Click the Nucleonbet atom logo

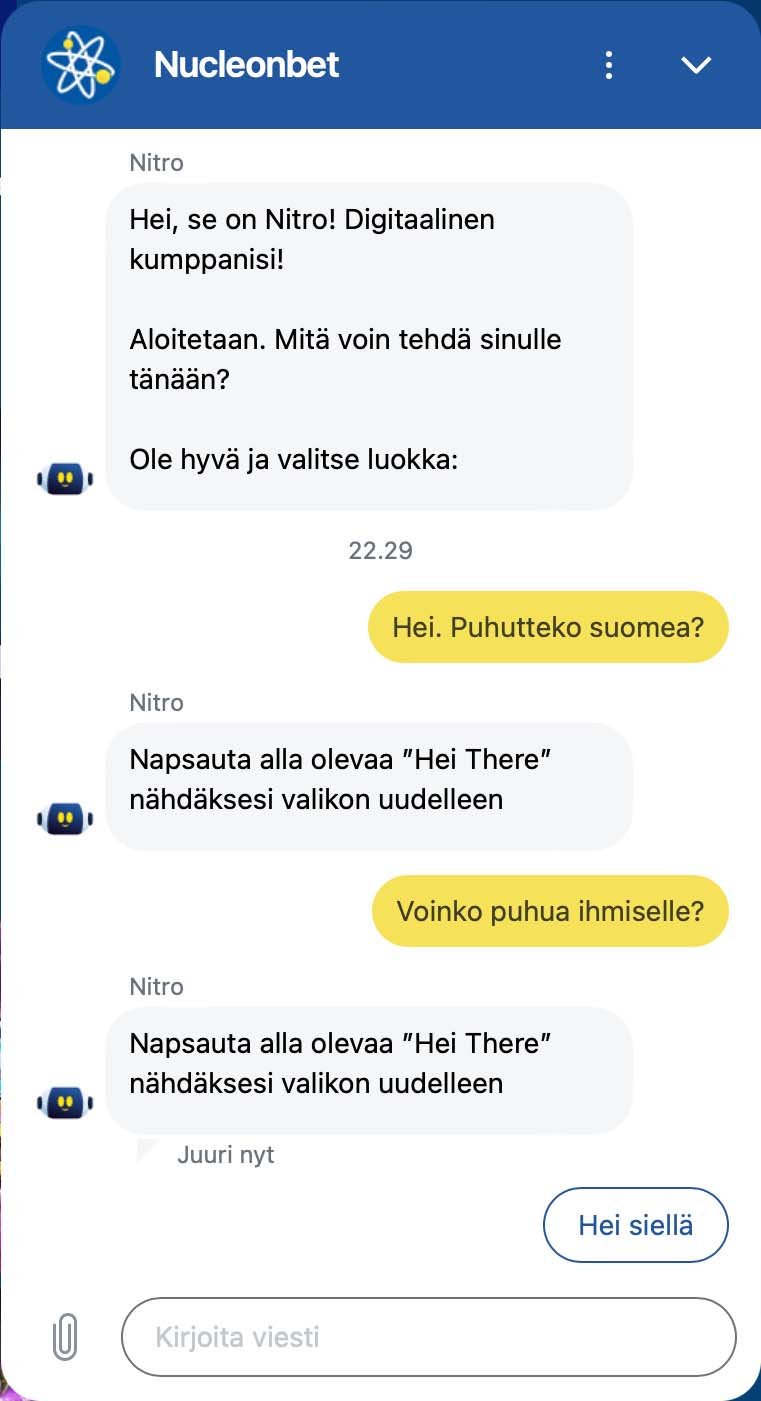coord(81,65)
